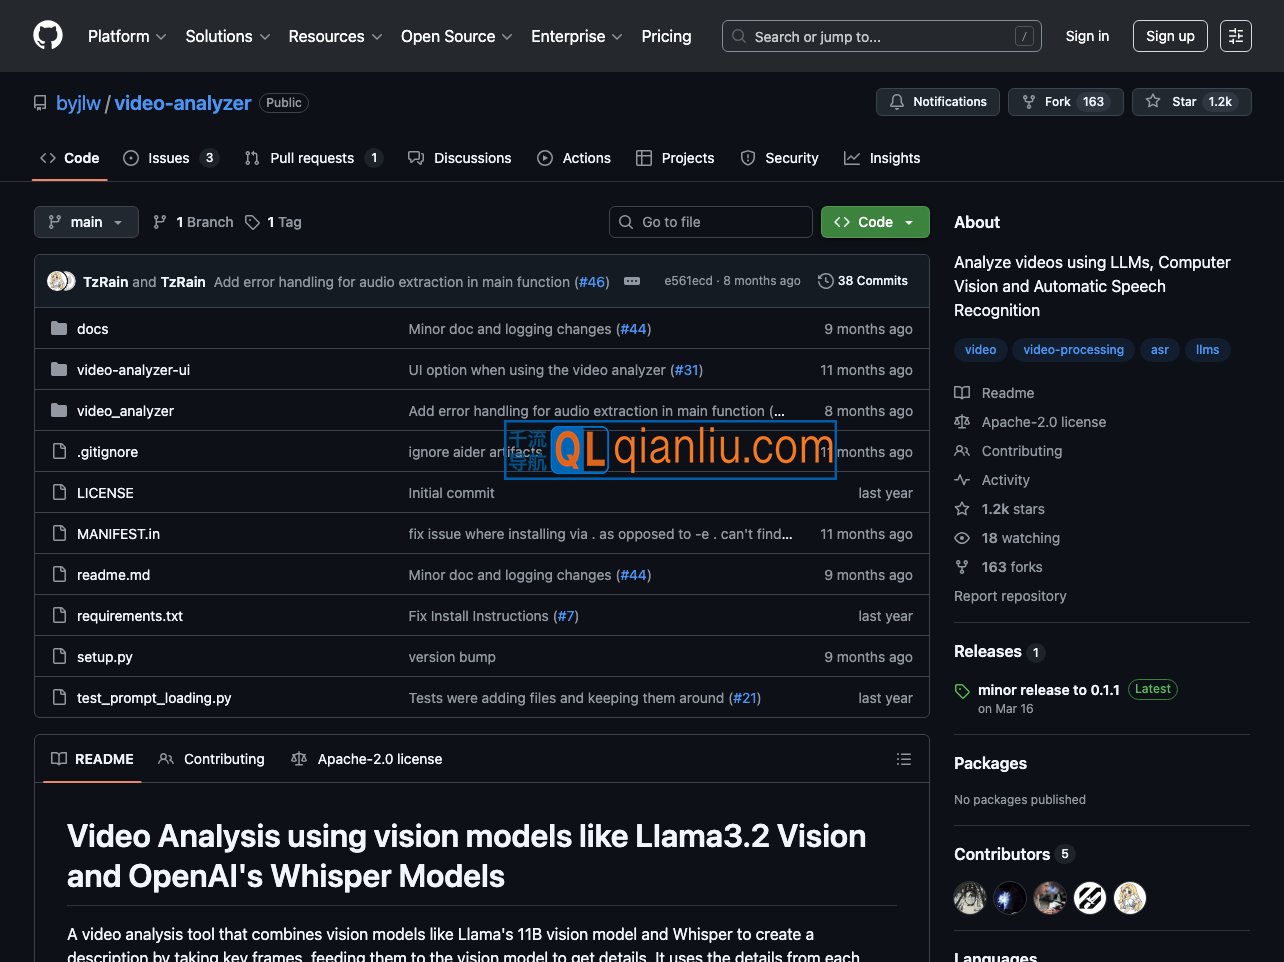Open the video_analyzer folder
The image size is (1284, 962).
pyautogui.click(x=125, y=411)
